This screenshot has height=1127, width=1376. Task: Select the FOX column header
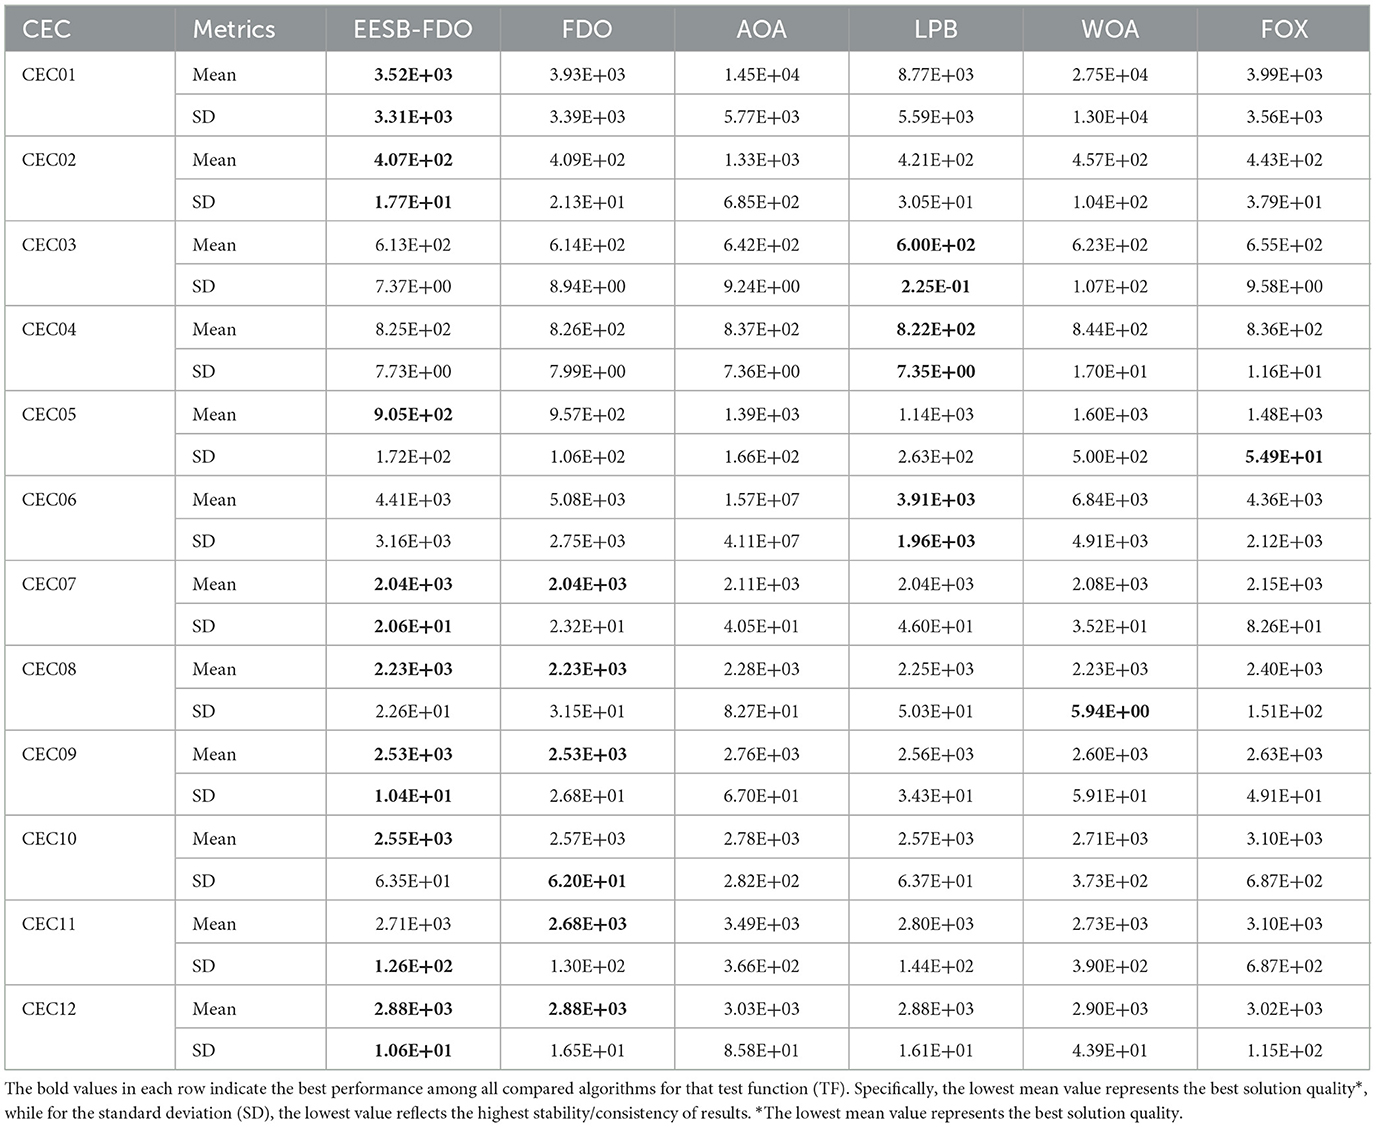[x=1284, y=29]
